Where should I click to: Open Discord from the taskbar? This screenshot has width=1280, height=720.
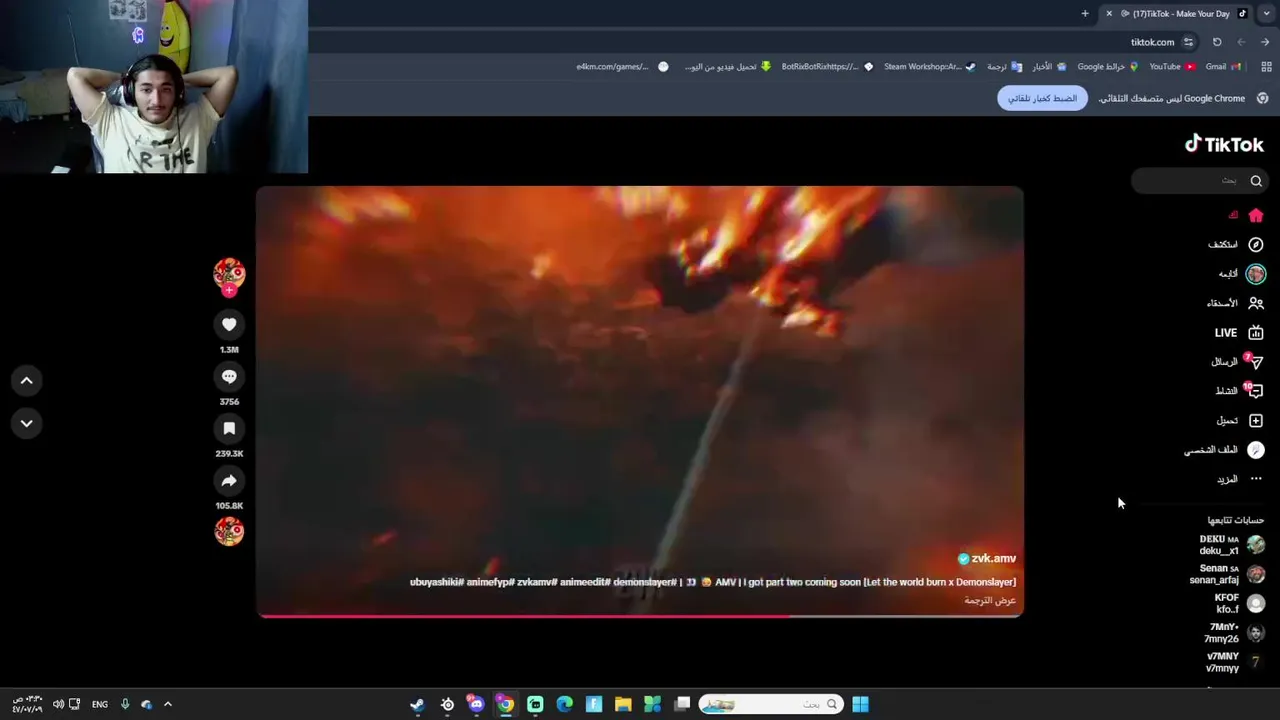(476, 704)
